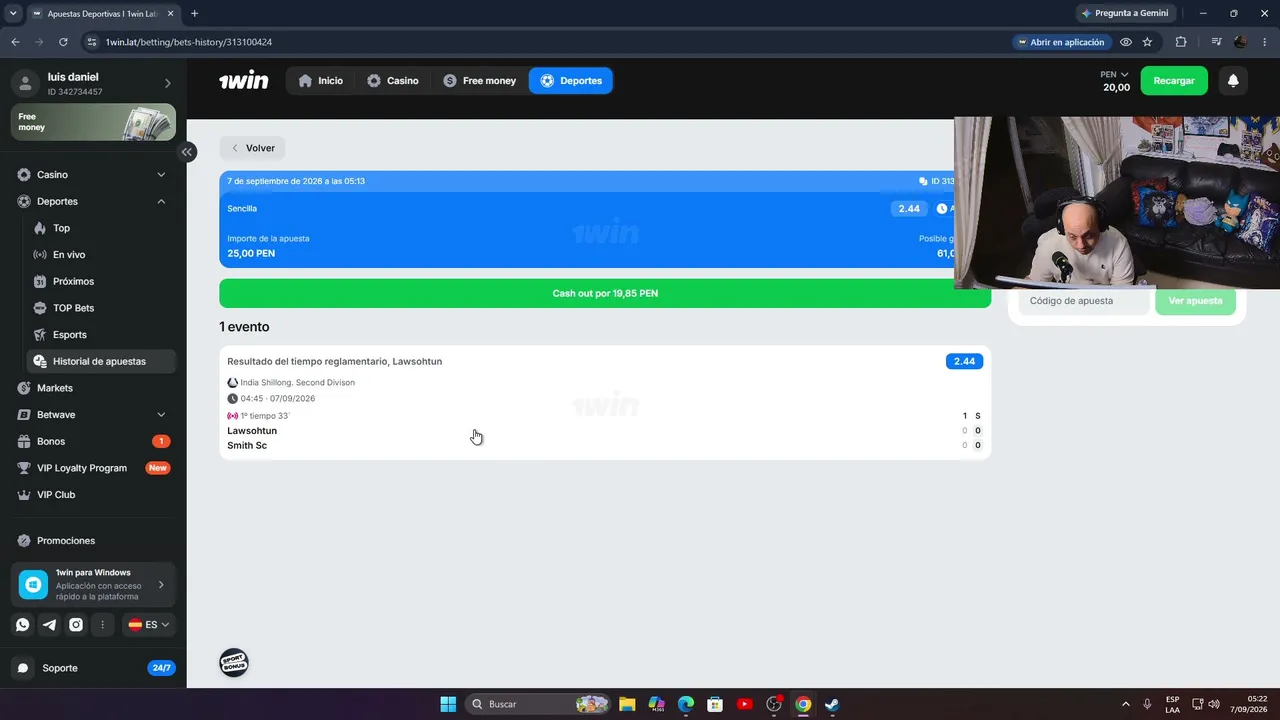Click the browser address bar URL

pyautogui.click(x=189, y=42)
